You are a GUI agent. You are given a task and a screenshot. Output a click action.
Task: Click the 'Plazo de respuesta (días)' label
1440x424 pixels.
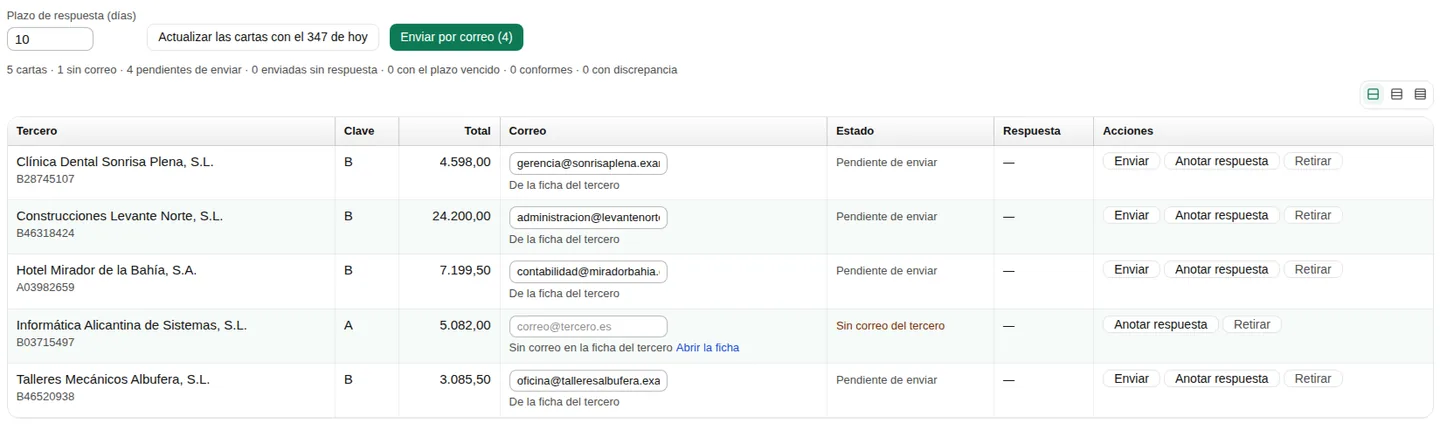(71, 16)
